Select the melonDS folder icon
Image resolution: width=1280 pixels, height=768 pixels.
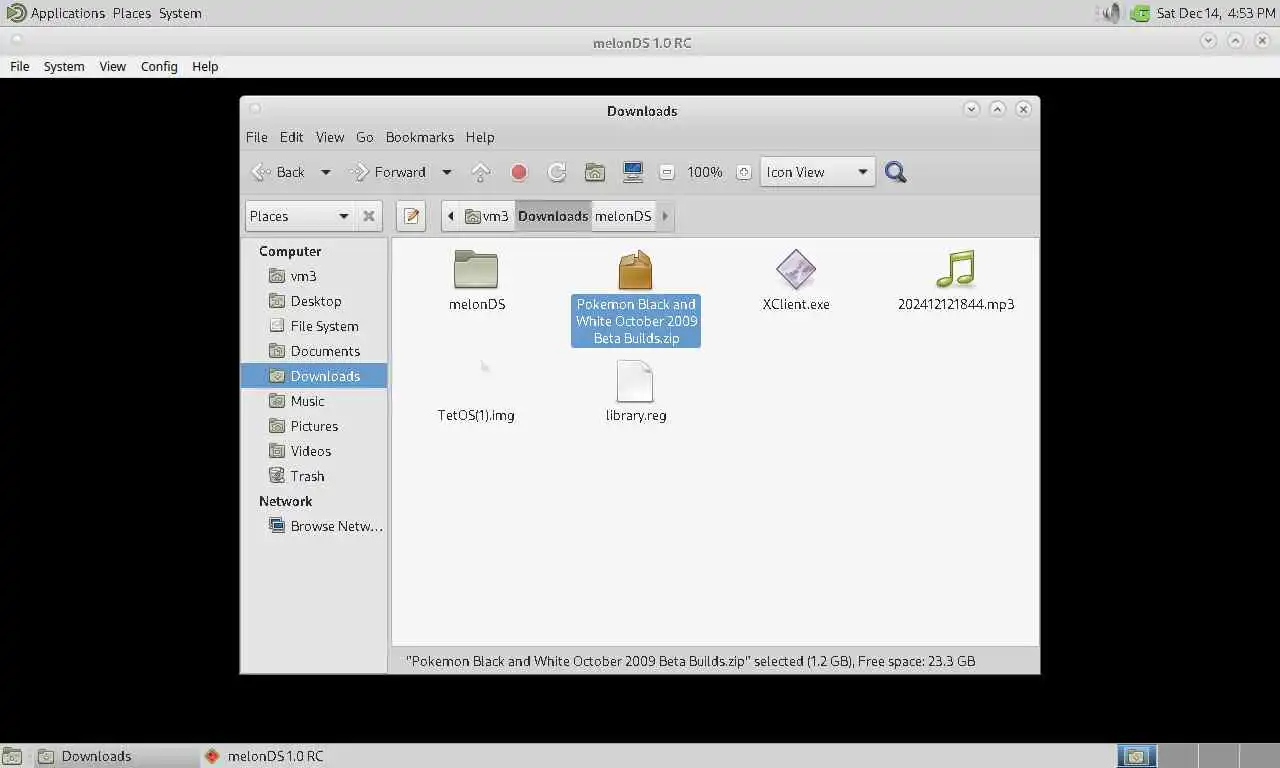coord(476,270)
